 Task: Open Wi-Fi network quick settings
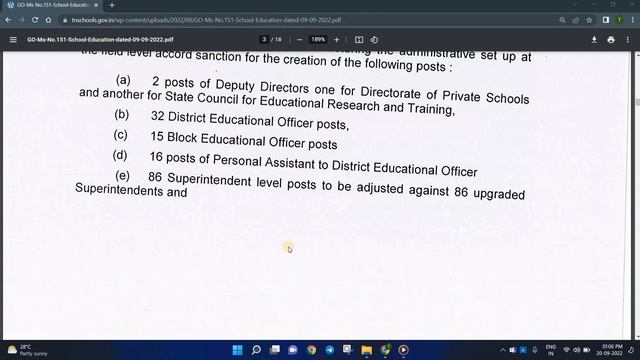(x=566, y=350)
